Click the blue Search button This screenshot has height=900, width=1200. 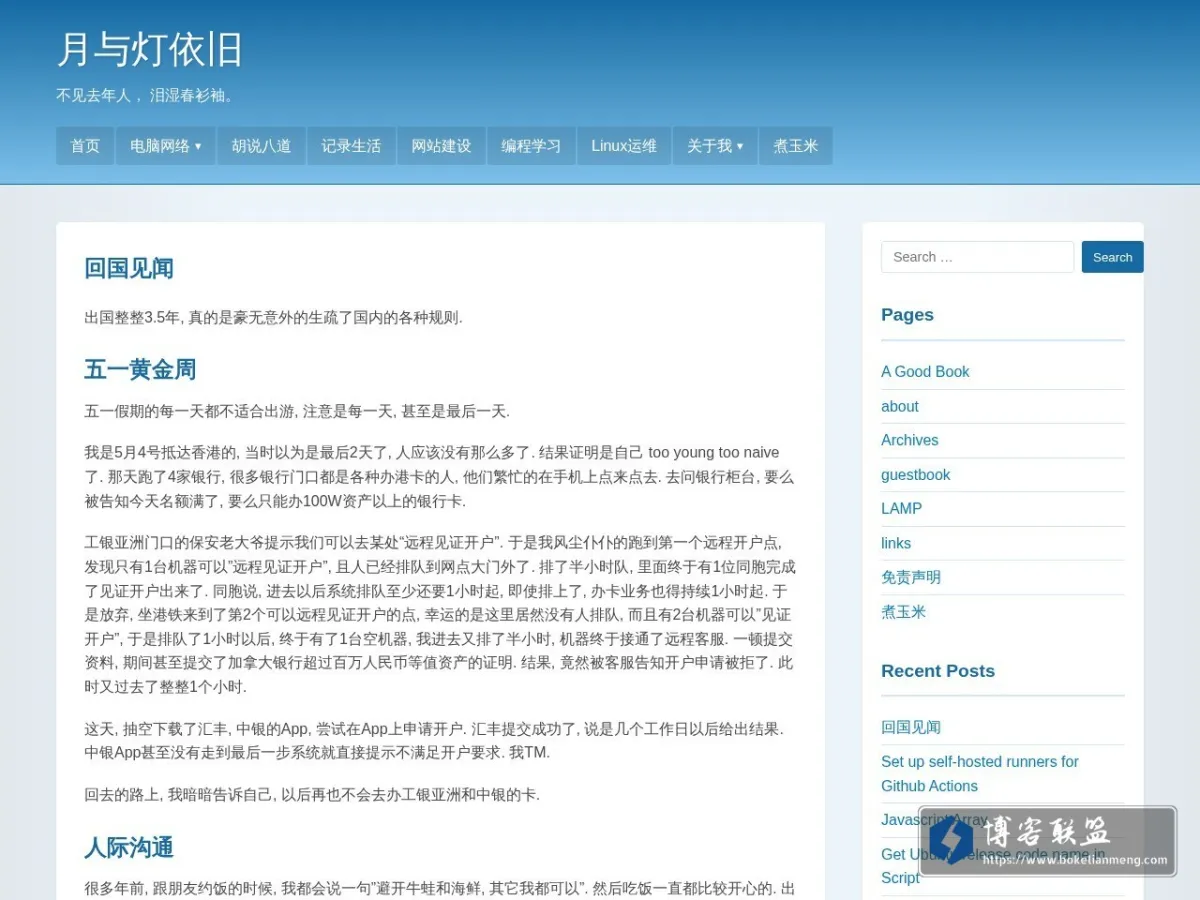1112,257
